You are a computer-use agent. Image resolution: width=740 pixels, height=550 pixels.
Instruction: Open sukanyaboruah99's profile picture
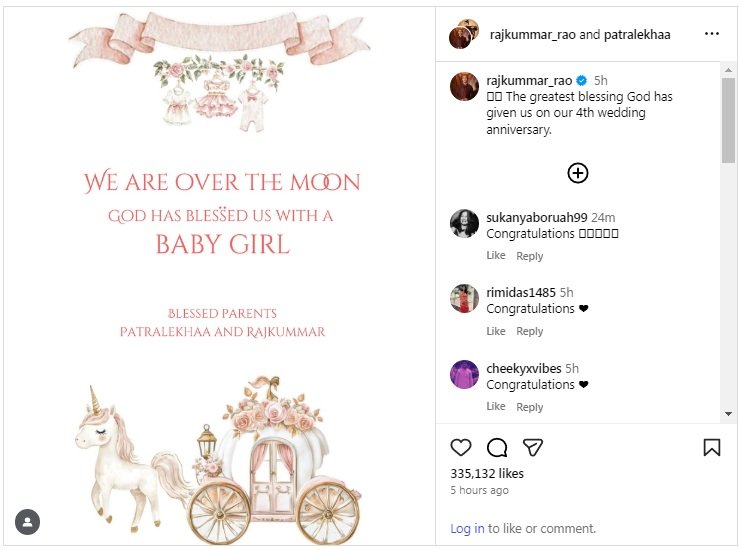click(465, 223)
